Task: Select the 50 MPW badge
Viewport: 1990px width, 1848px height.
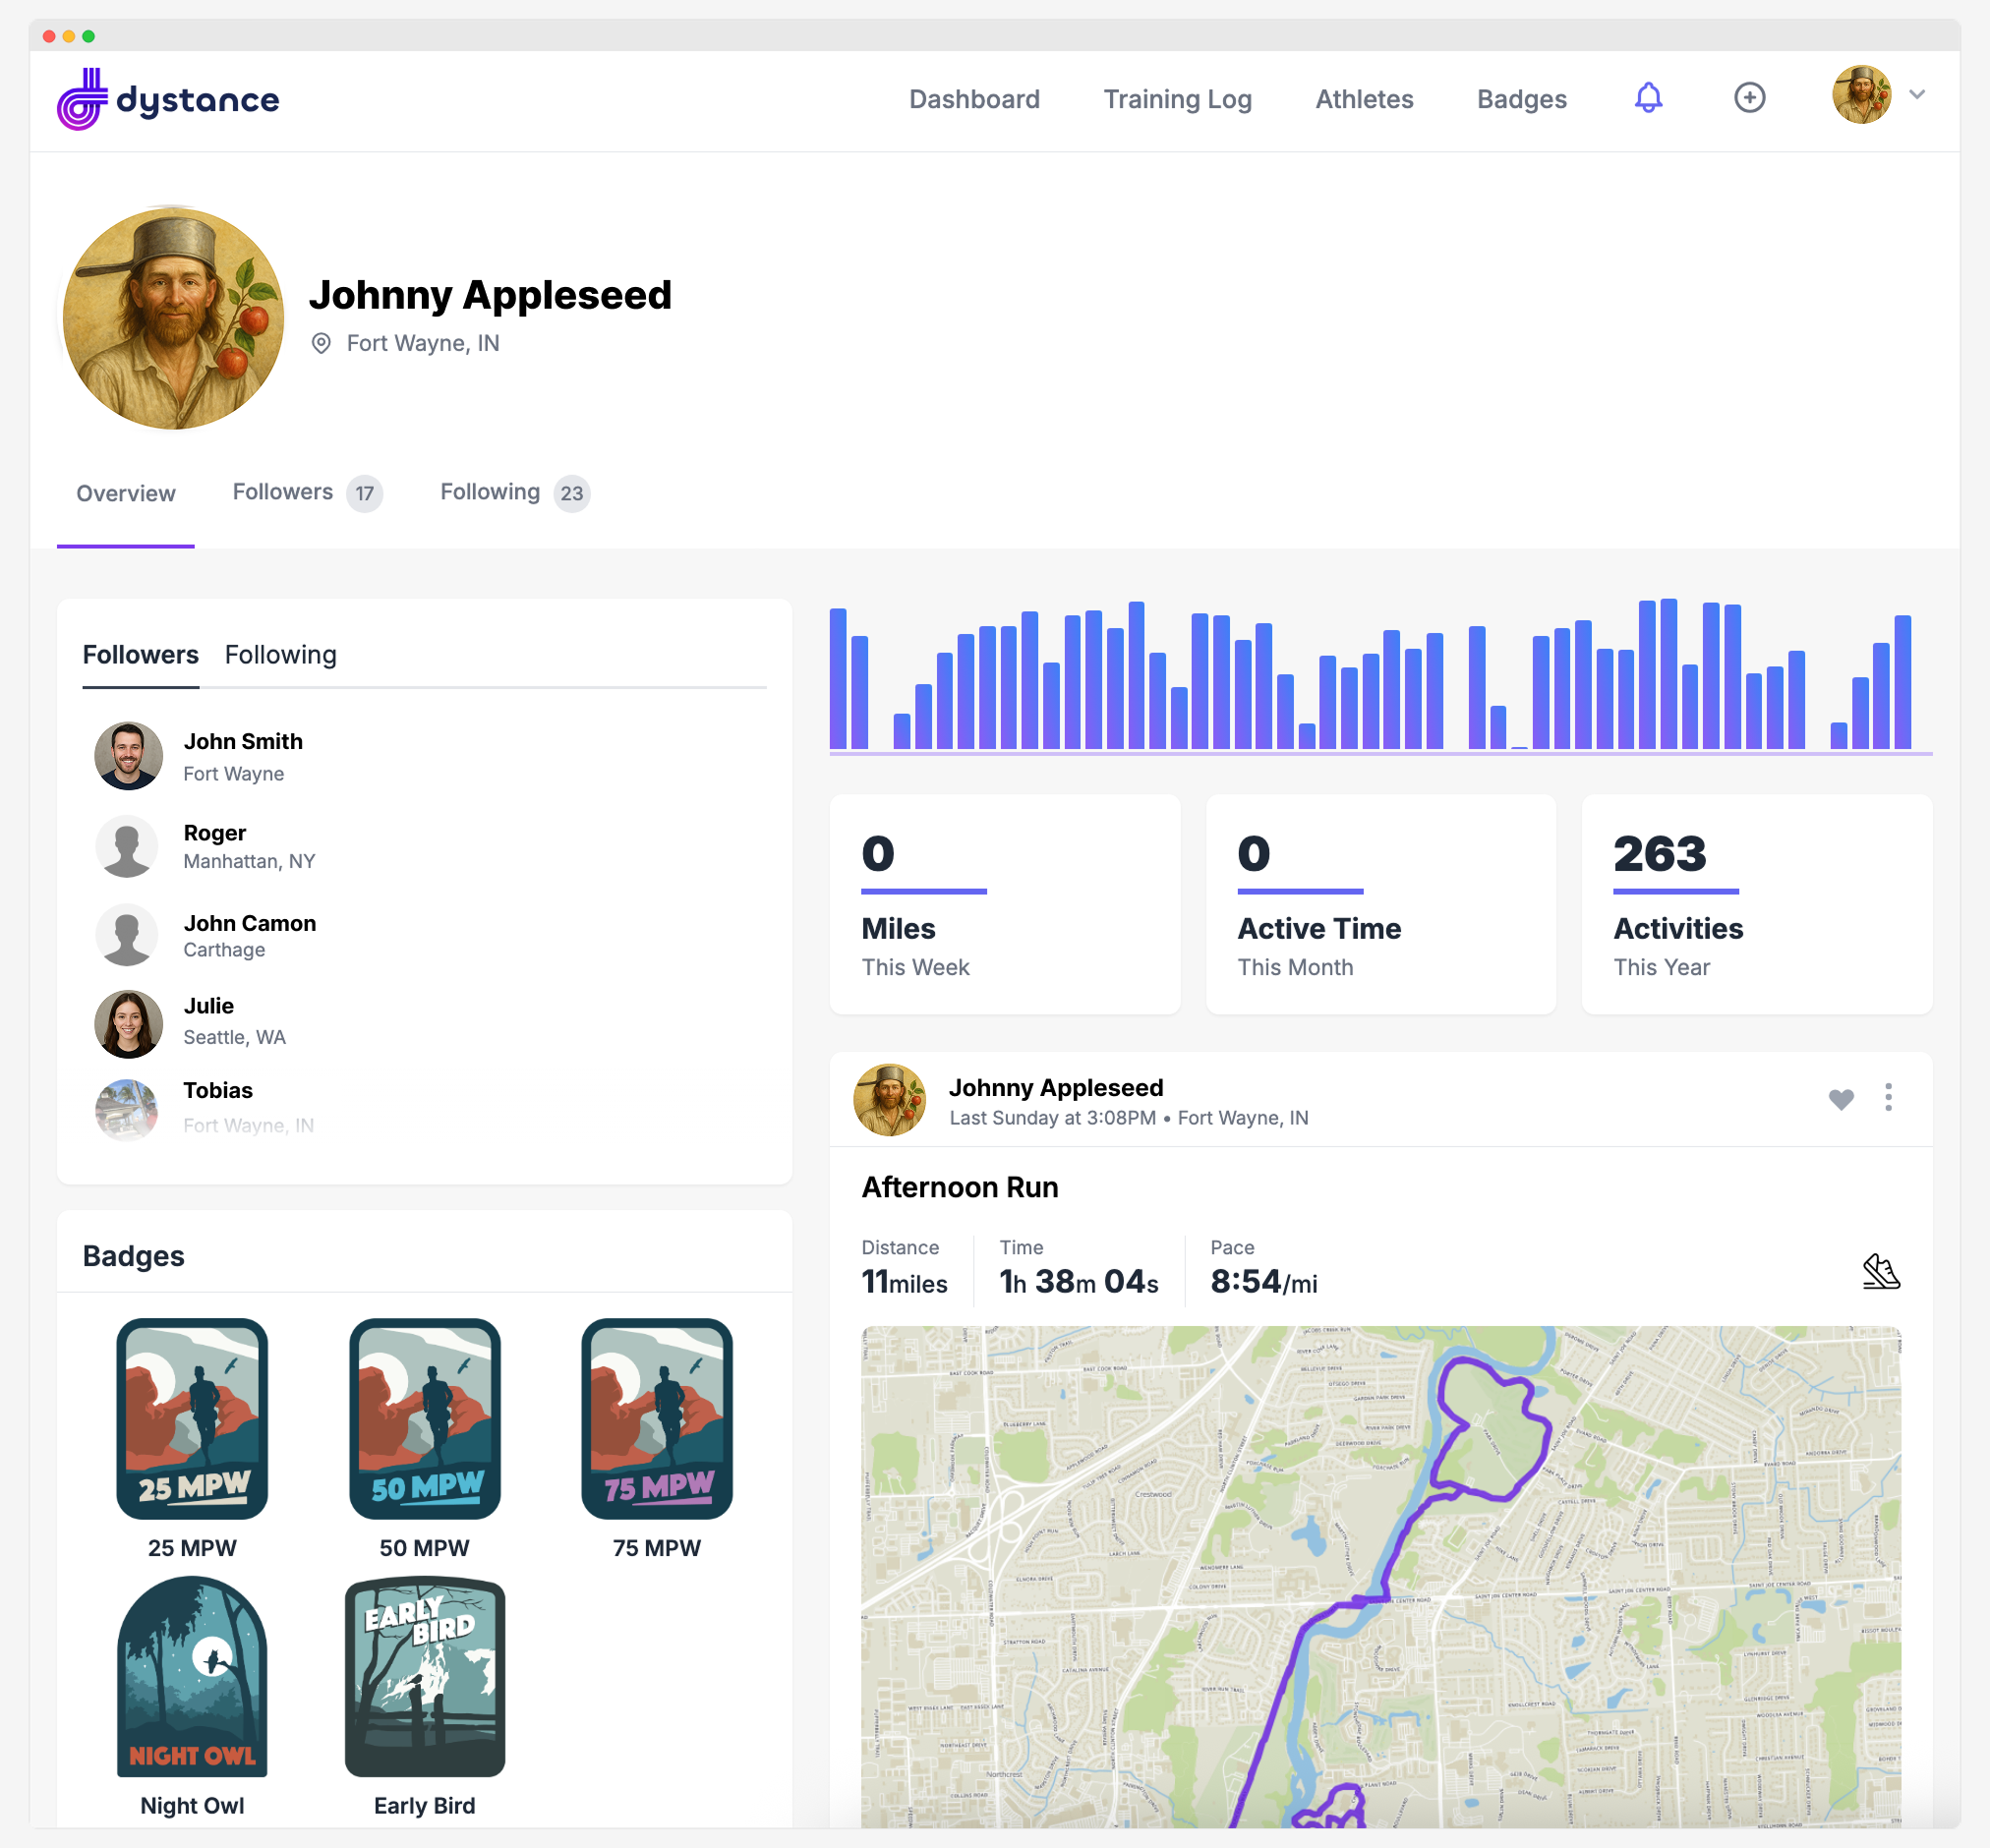Action: [x=424, y=1420]
